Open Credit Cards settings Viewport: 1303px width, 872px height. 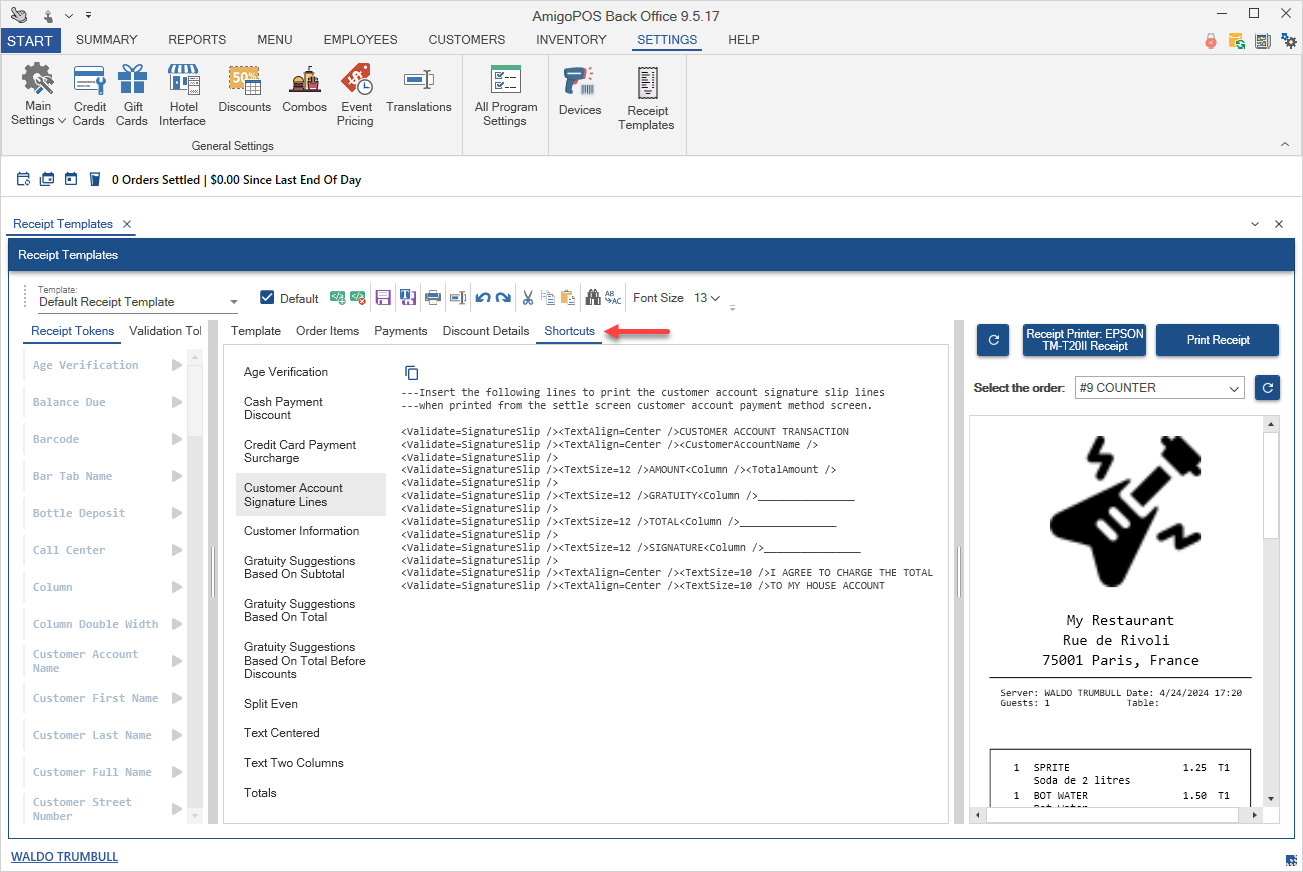[x=89, y=95]
